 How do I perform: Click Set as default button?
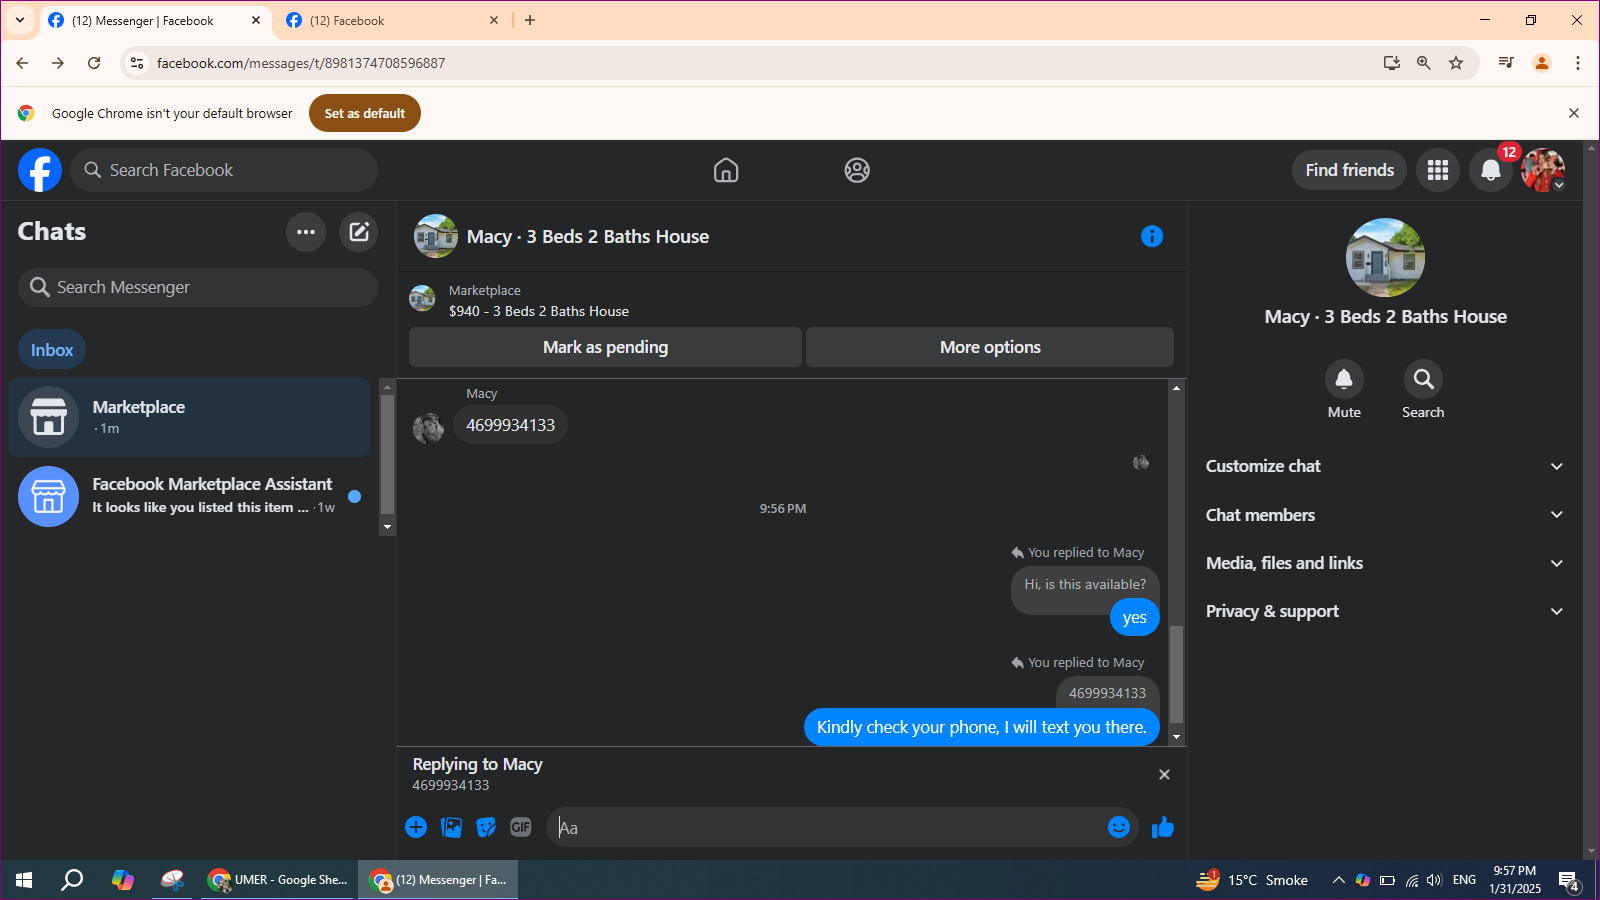point(365,113)
